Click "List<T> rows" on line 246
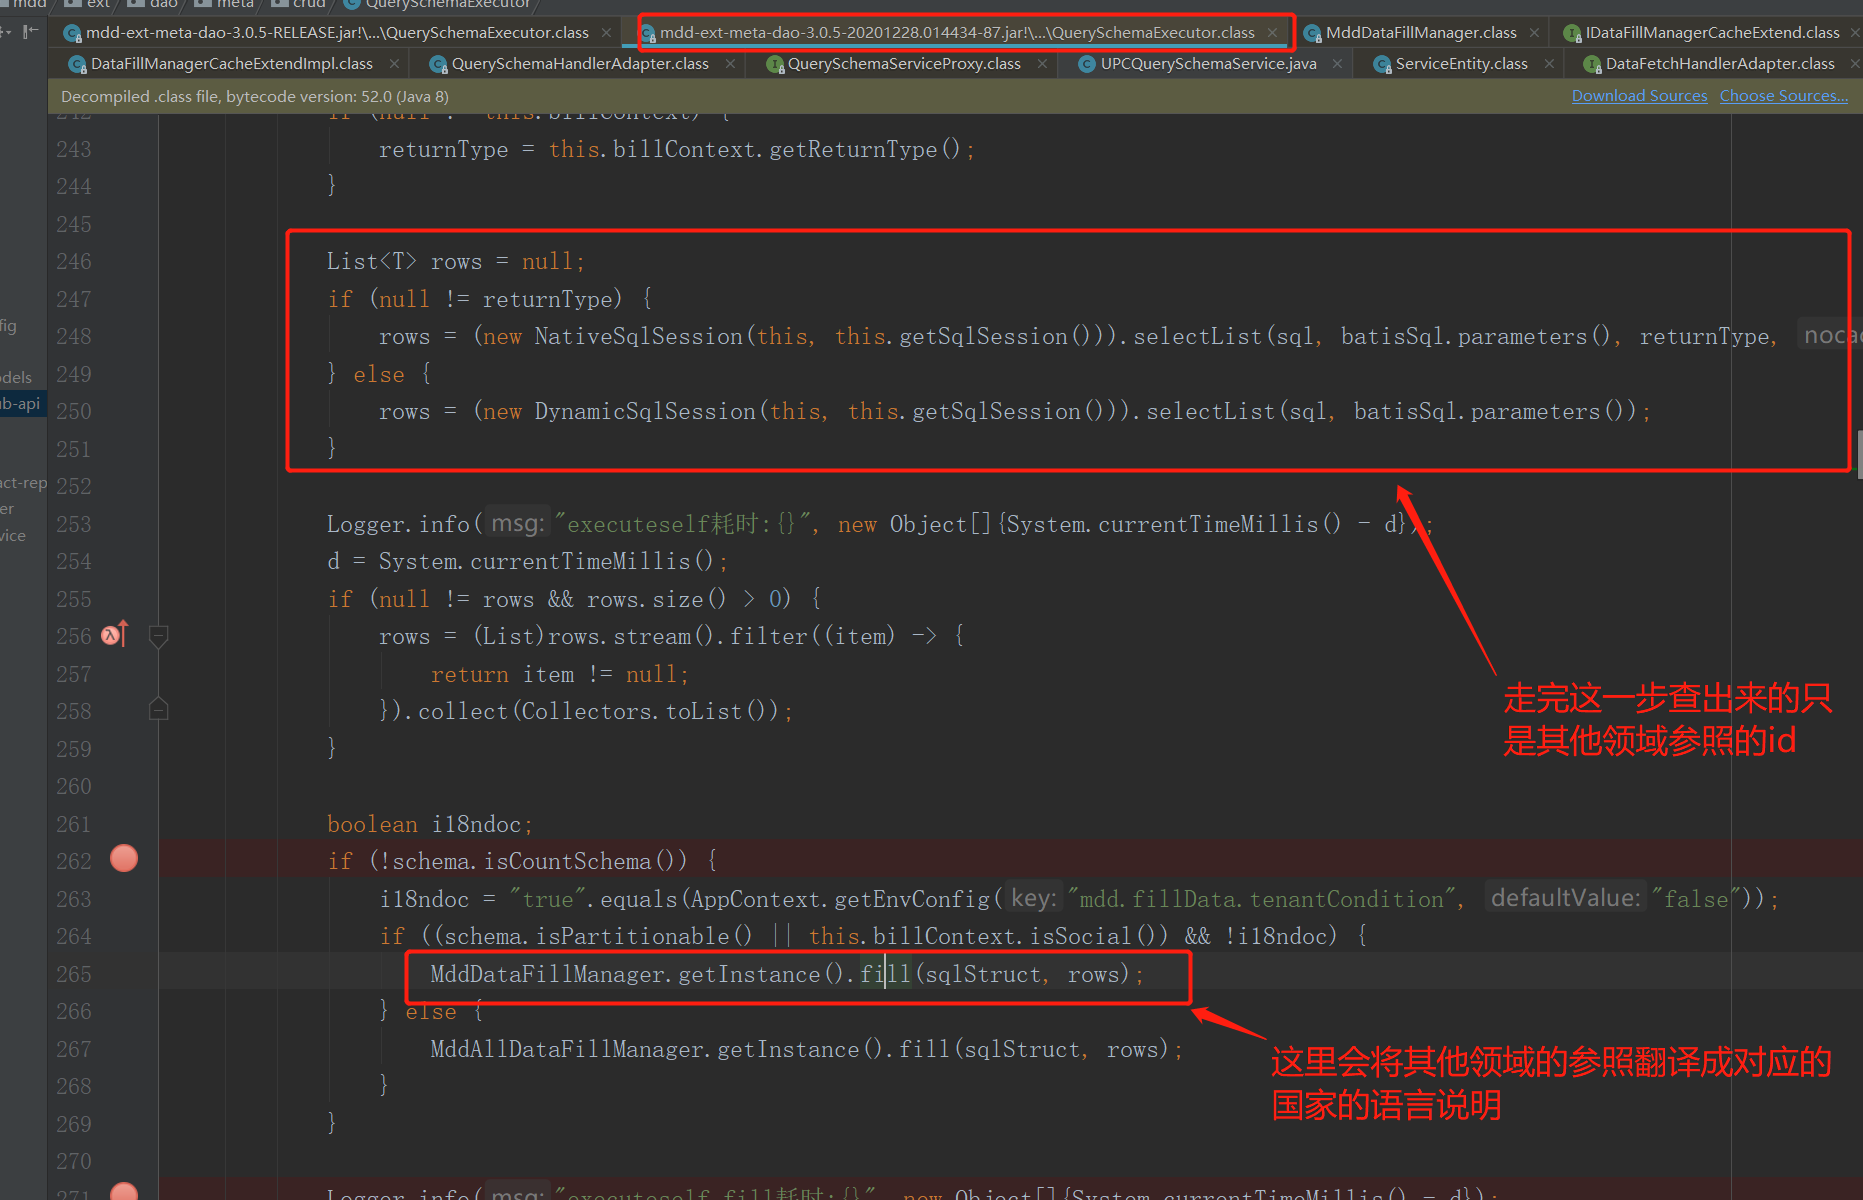1863x1200 pixels. click(x=404, y=262)
